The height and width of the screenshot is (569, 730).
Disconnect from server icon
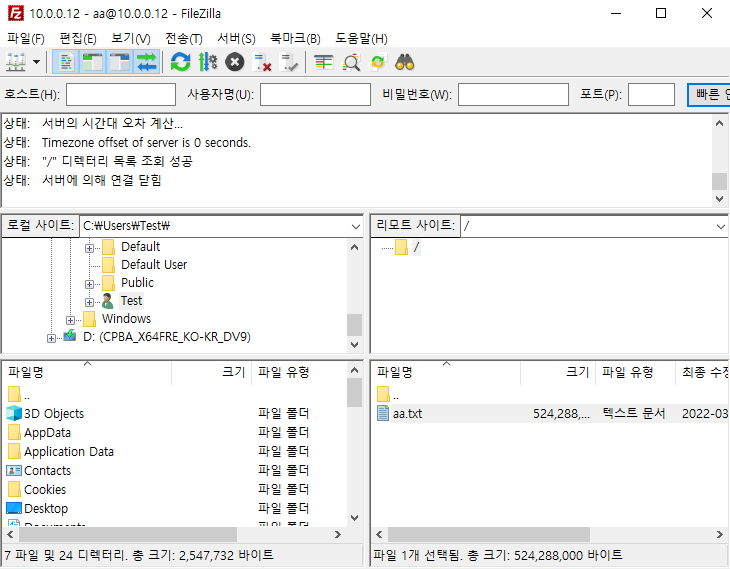coord(262,62)
